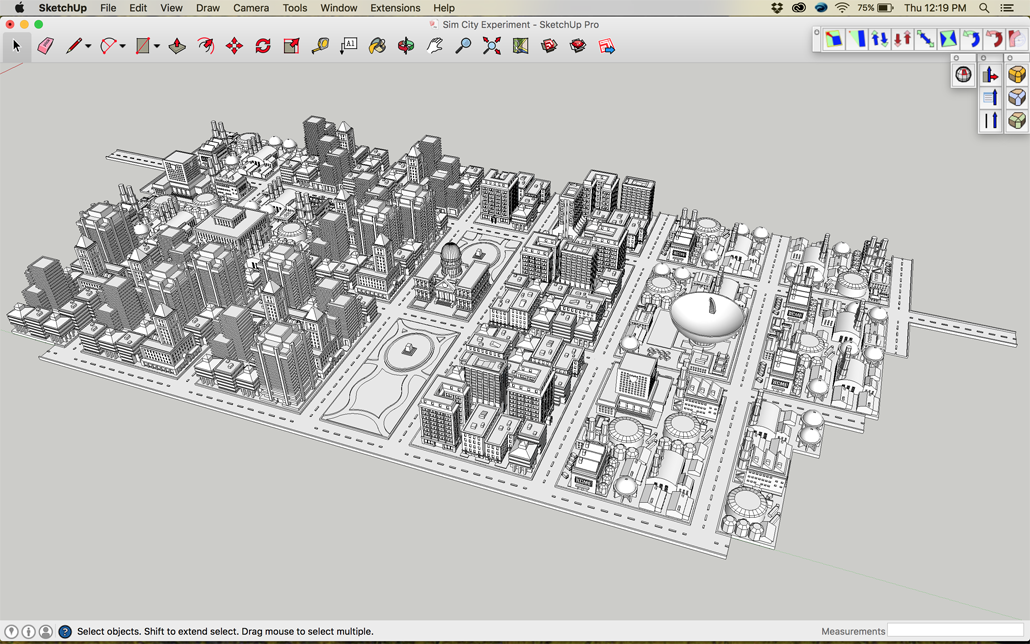
Task: Open the Extension Warehouse
Action: 577,46
